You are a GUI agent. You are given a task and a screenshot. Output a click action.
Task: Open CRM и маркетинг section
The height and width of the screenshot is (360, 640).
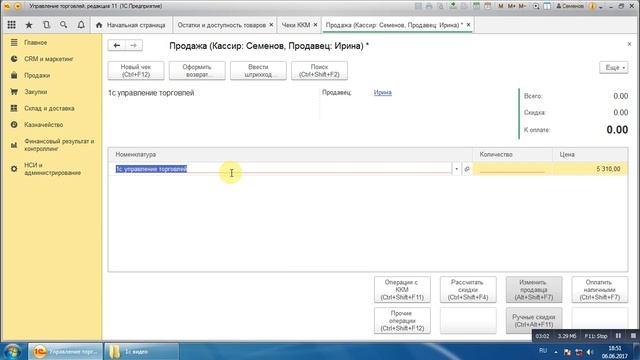pyautogui.click(x=49, y=59)
